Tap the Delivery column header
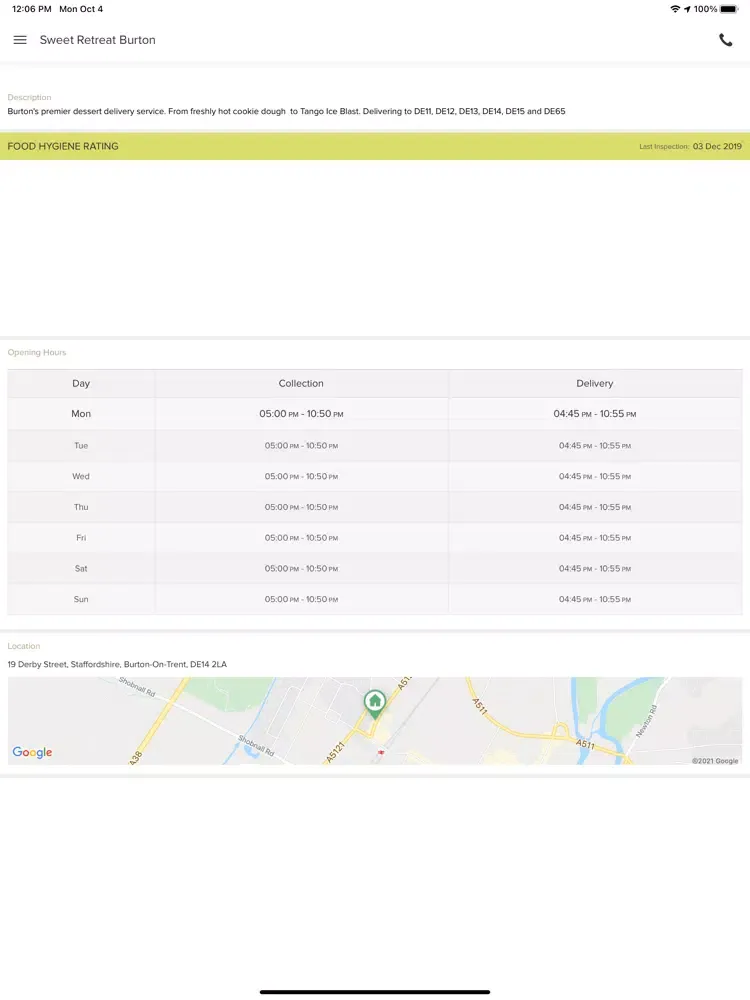Screen dimensions: 750x1000 [x=595, y=383]
